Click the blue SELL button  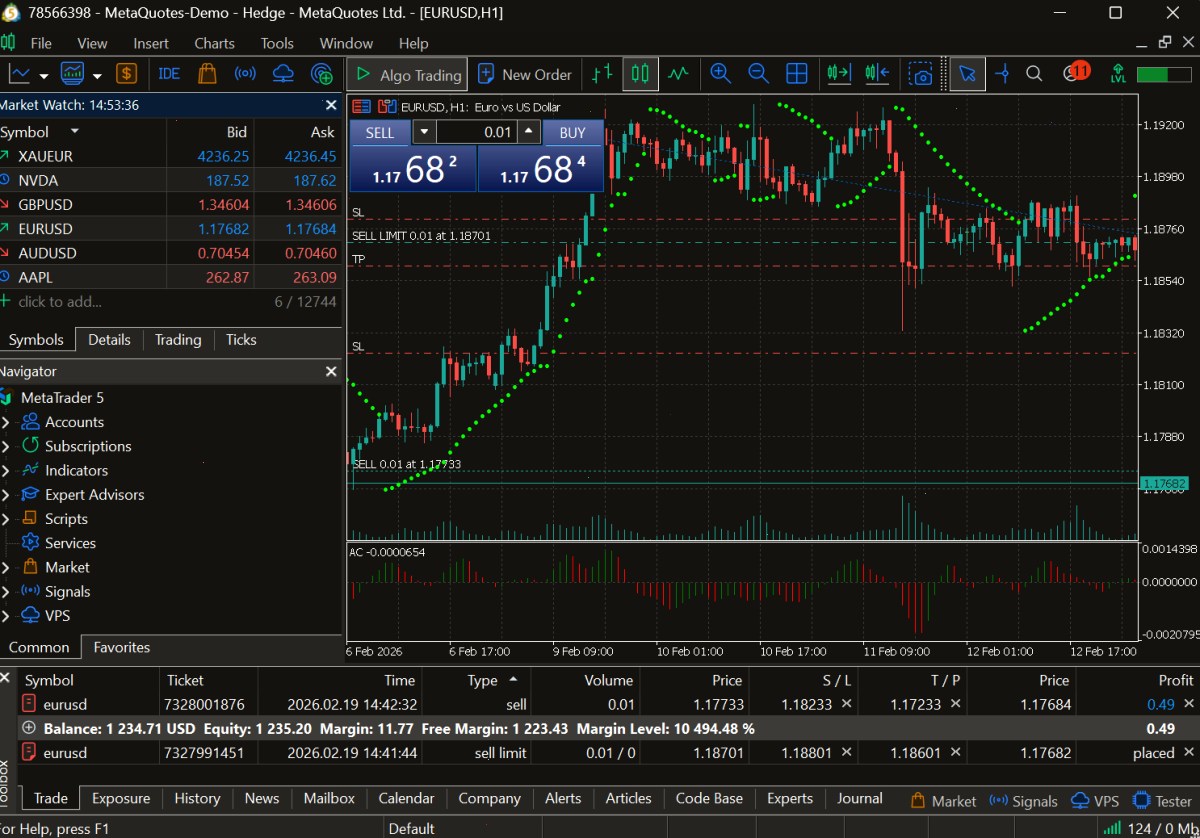coord(380,133)
